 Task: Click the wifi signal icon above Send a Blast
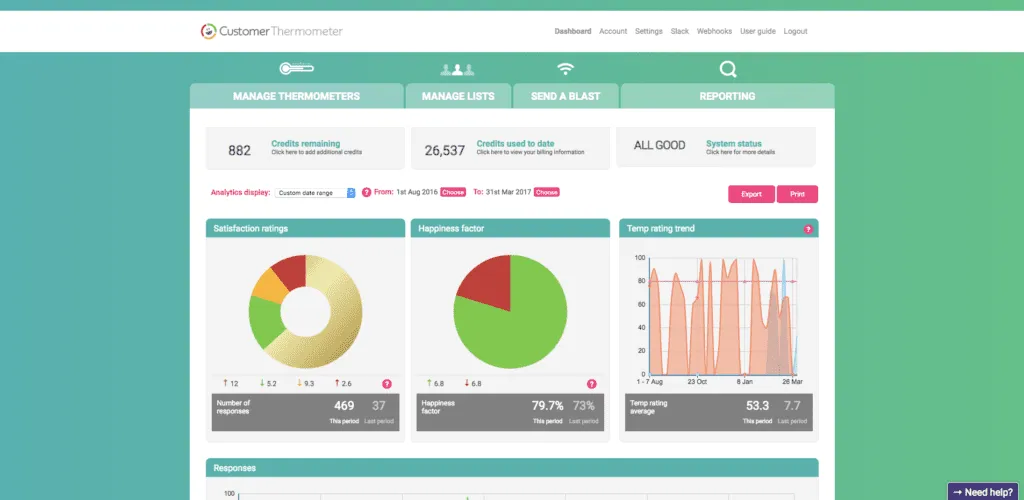566,69
